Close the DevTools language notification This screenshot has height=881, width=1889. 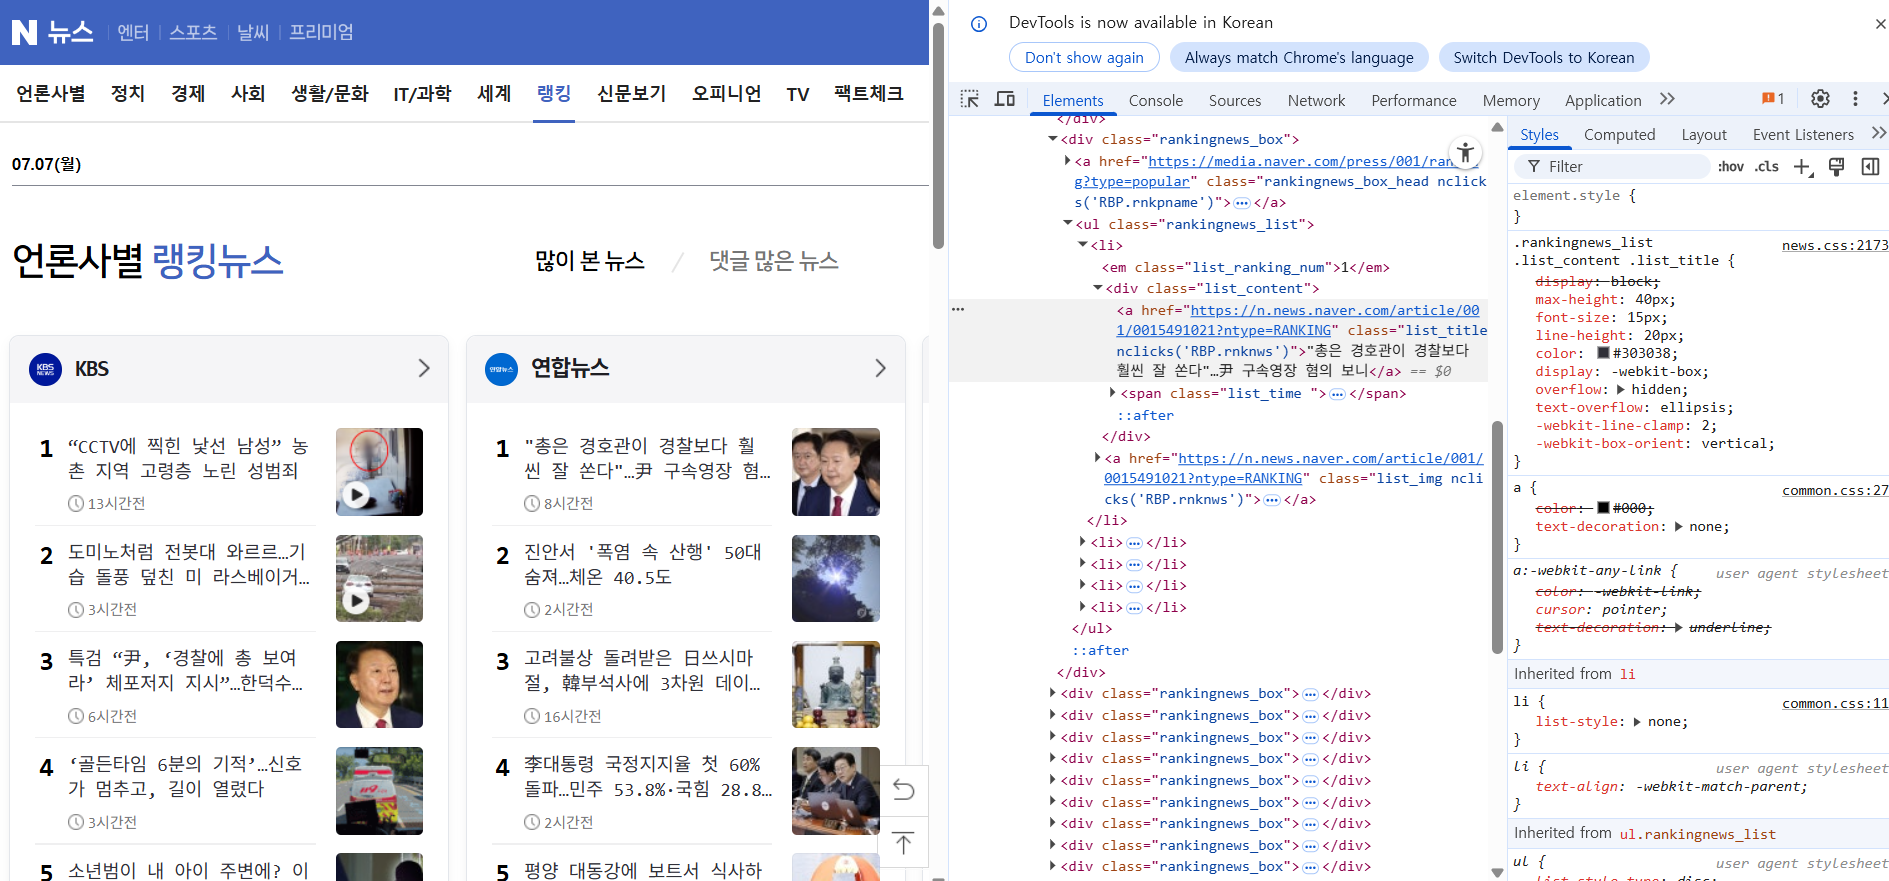(x=1880, y=24)
